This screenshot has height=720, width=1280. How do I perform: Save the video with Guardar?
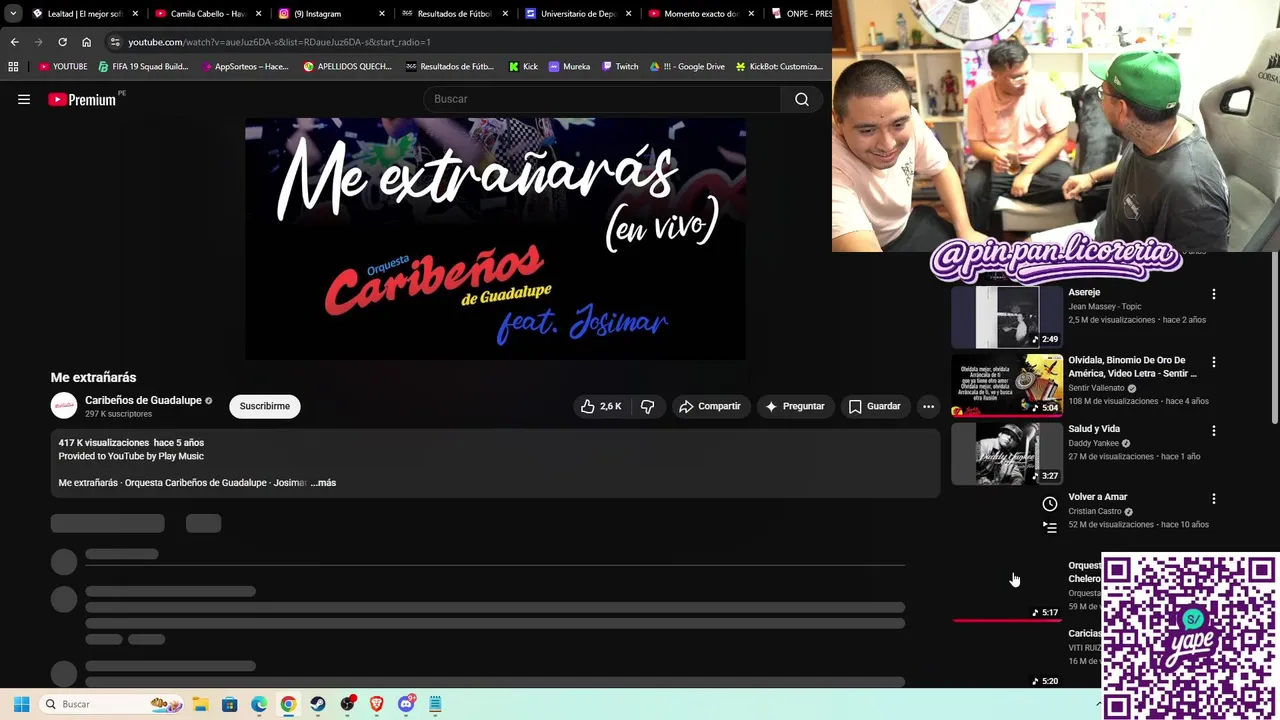coord(875,406)
